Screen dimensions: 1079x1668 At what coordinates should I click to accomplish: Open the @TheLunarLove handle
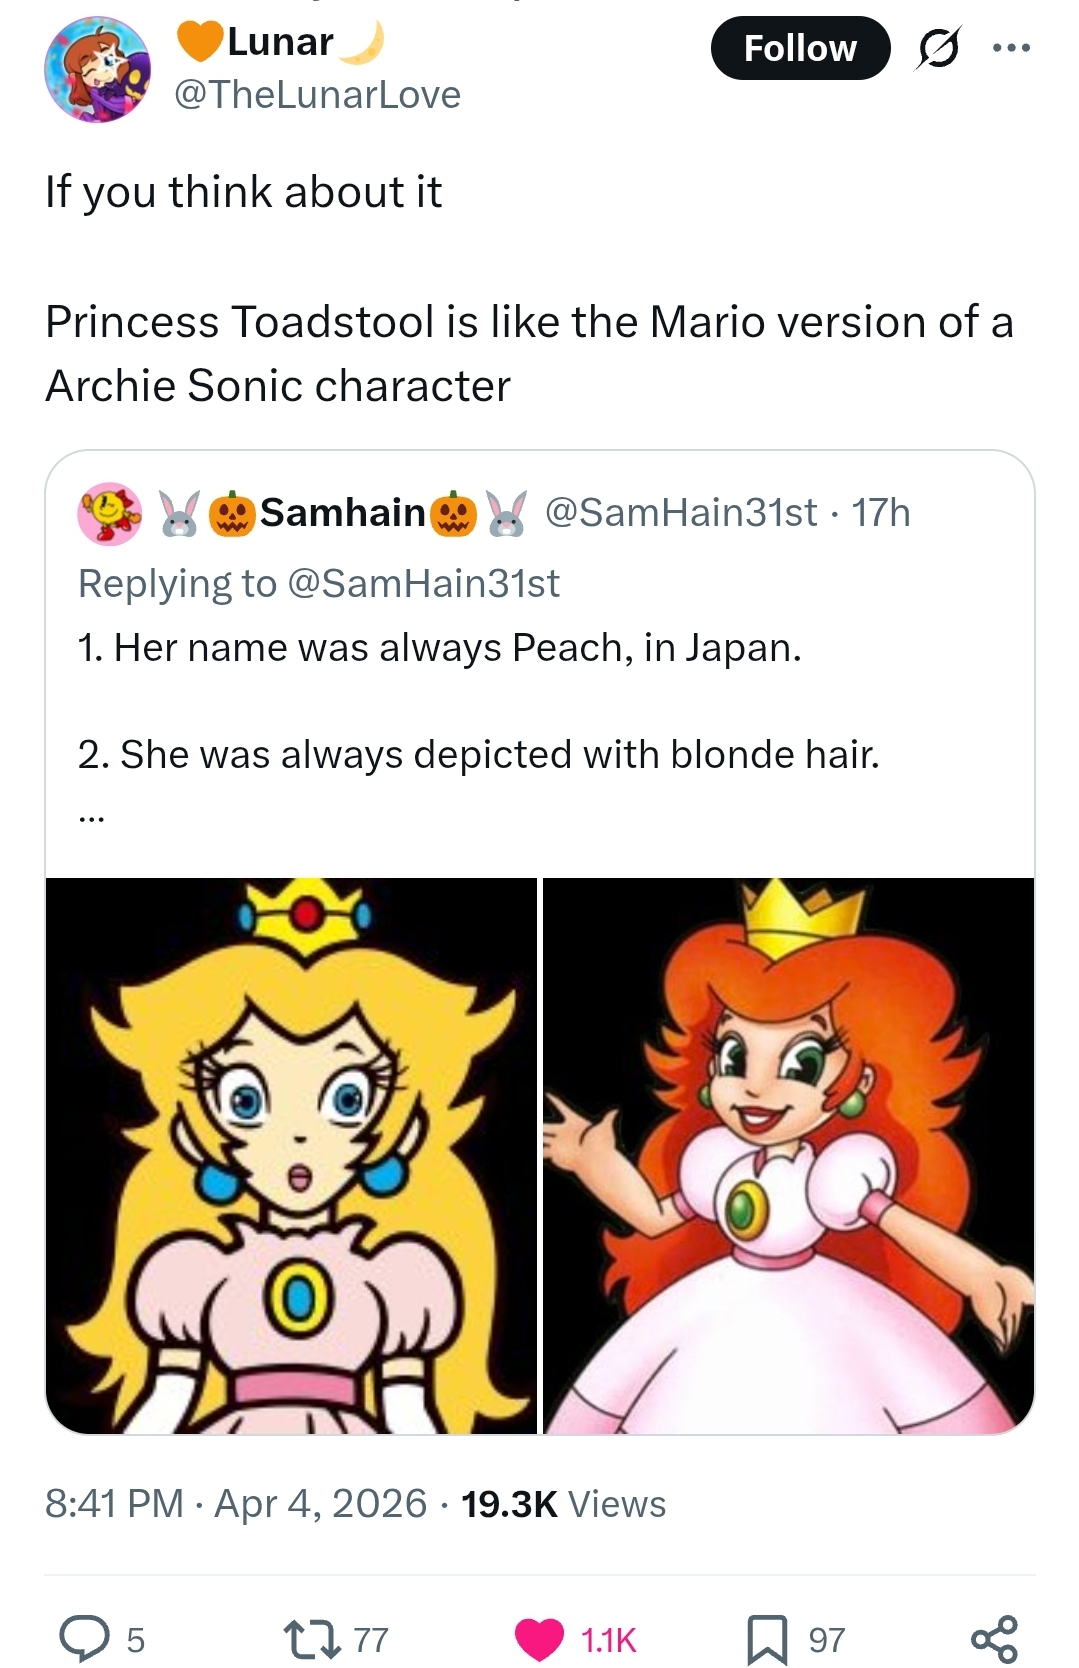(x=318, y=95)
